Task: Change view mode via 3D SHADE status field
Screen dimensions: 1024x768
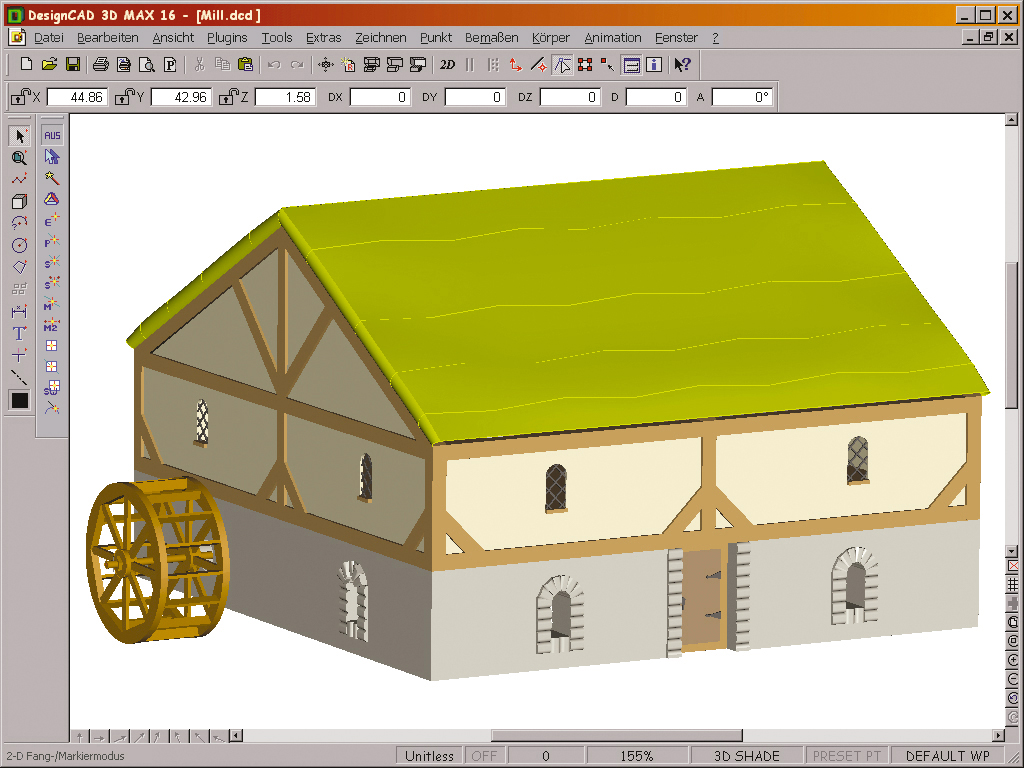Action: click(748, 755)
